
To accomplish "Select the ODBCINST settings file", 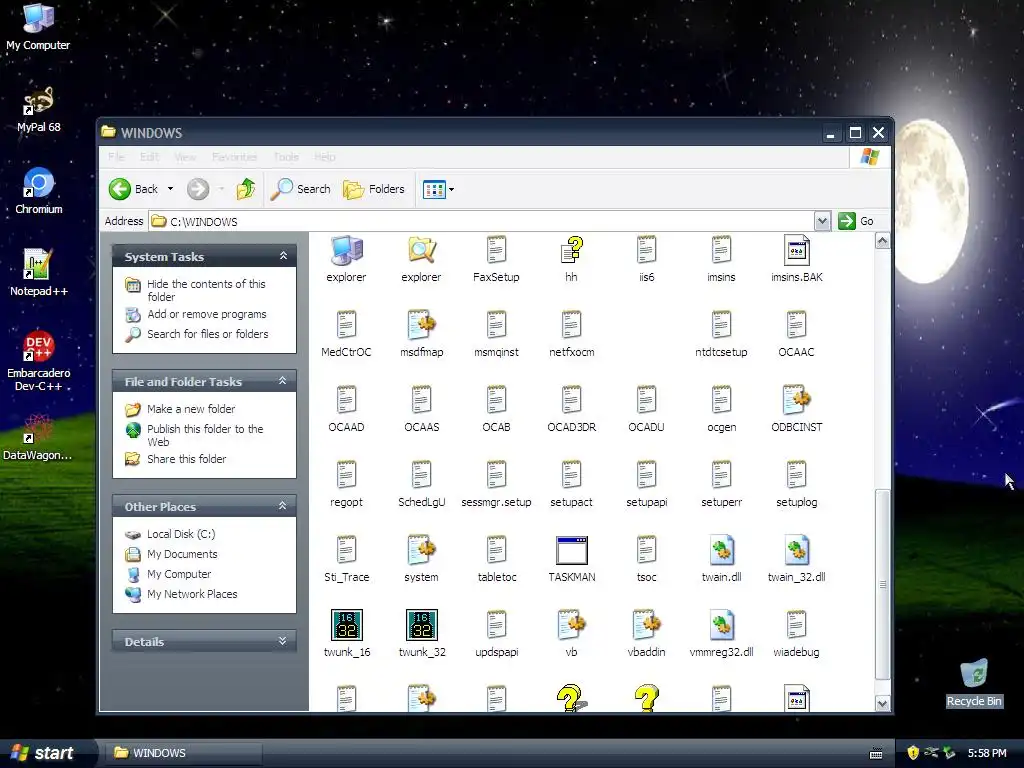I will (797, 400).
